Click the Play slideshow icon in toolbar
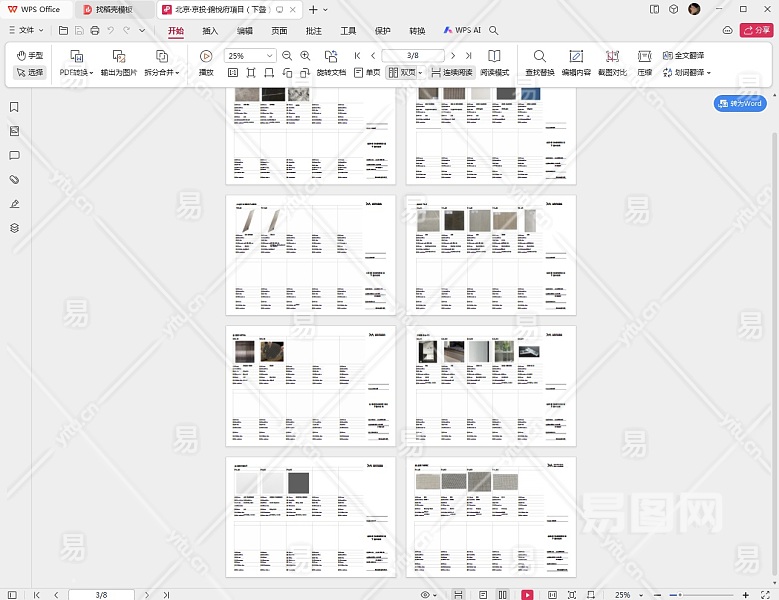 click(x=206, y=57)
